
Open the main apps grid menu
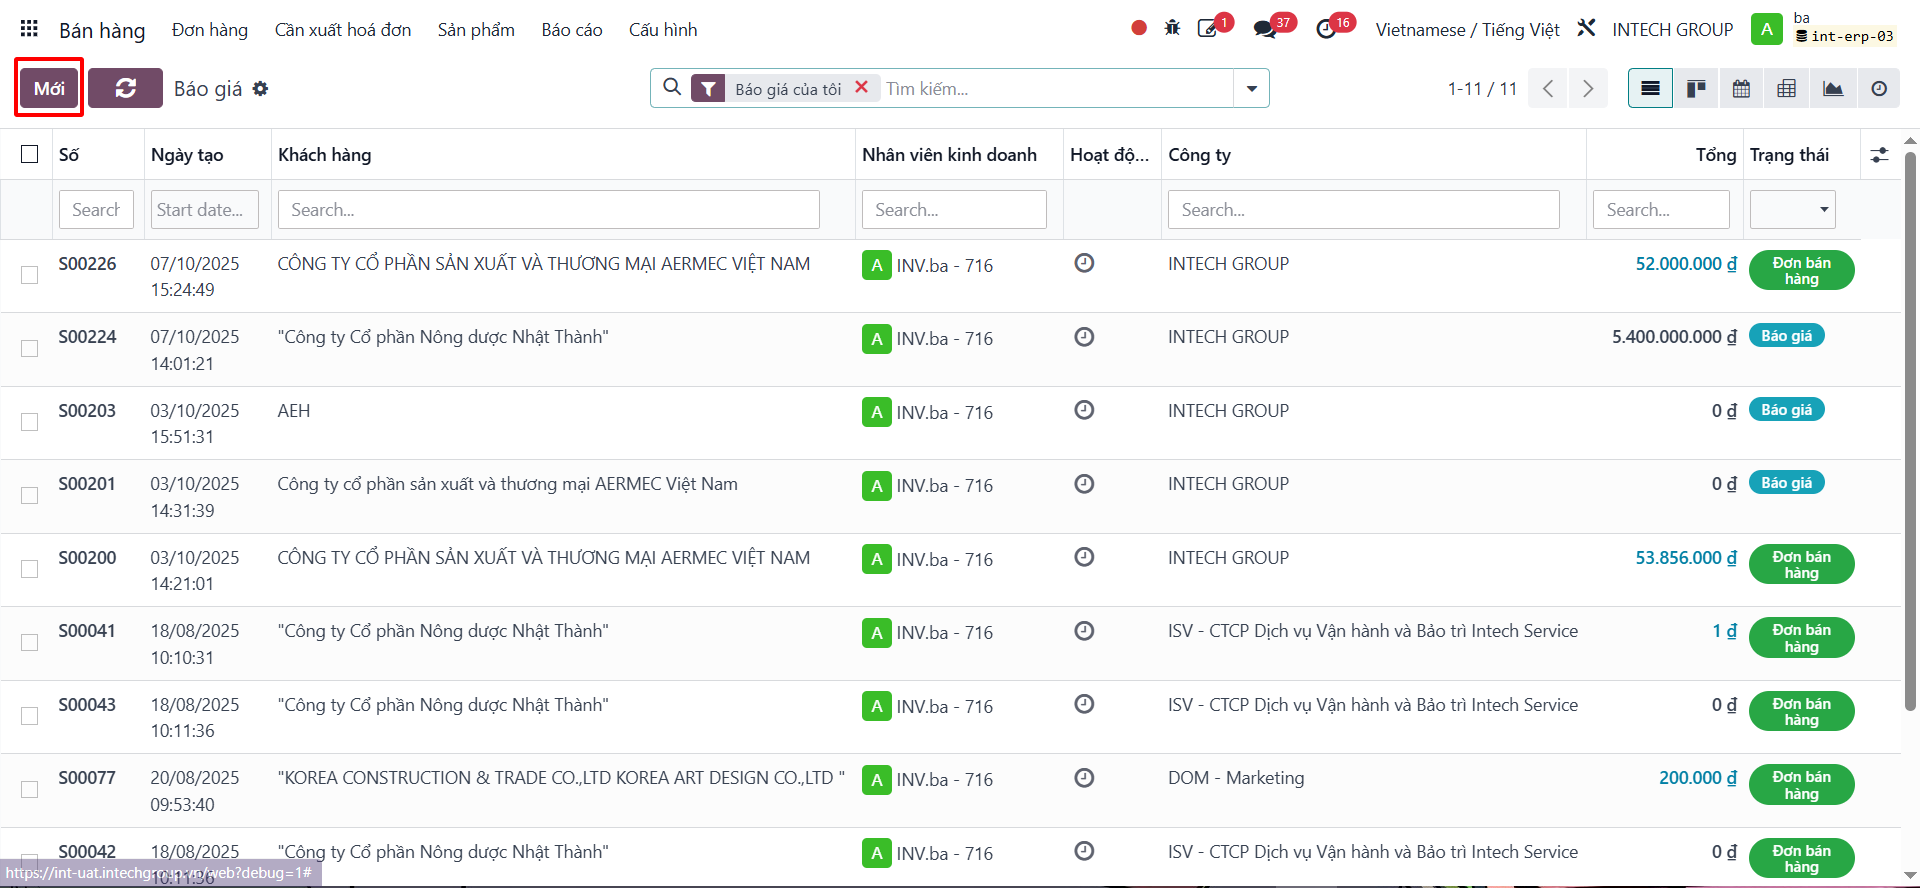(29, 29)
